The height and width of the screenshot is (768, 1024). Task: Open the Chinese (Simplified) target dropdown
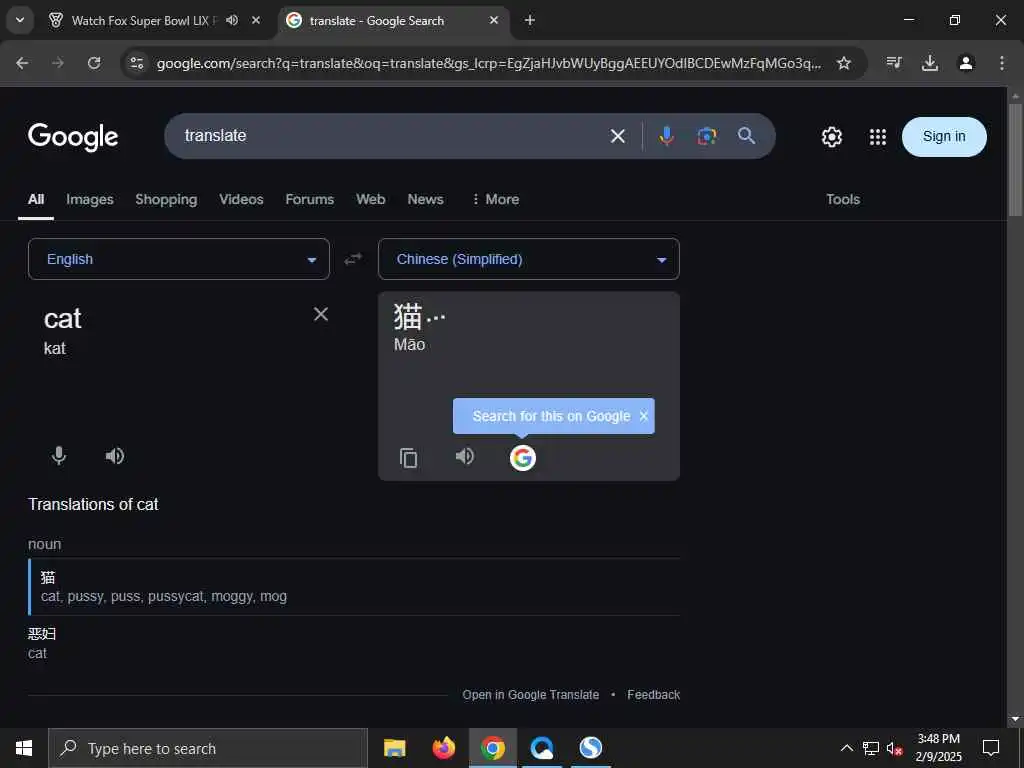coord(529,259)
